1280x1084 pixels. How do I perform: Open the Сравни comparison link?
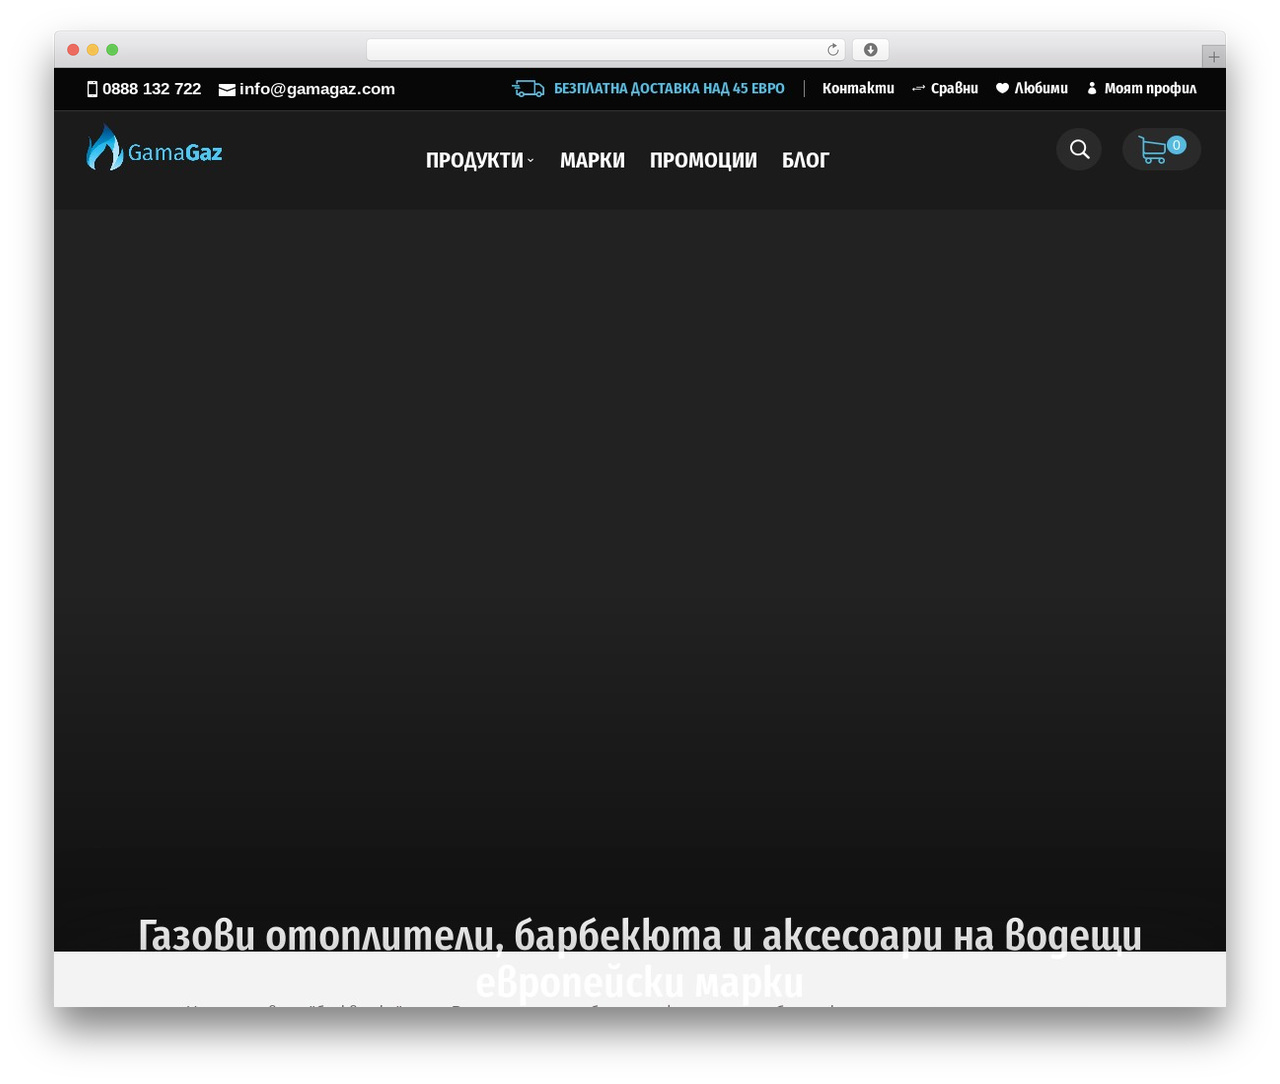[x=954, y=89]
